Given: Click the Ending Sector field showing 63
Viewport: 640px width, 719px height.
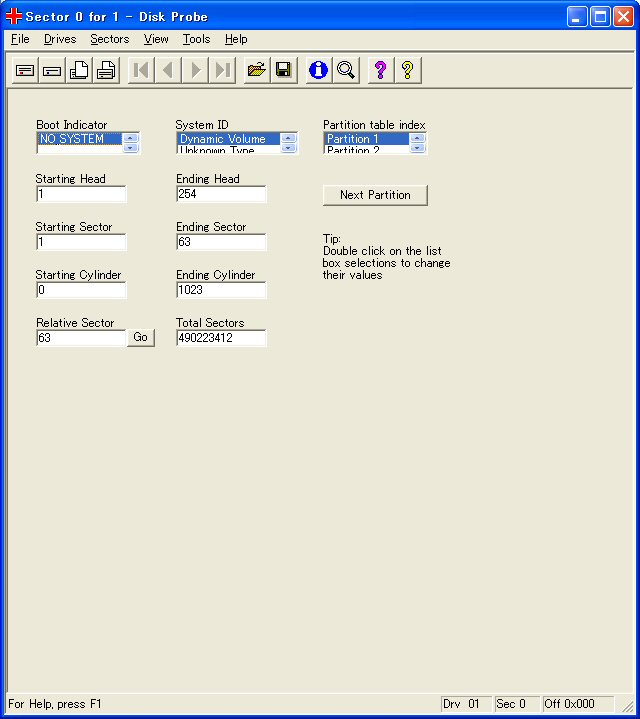Looking at the screenshot, I should pyautogui.click(x=221, y=242).
